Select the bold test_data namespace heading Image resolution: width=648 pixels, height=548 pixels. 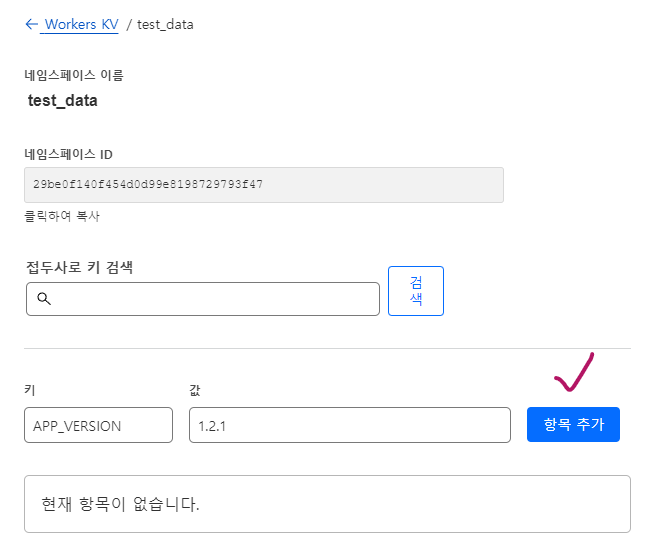click(62, 100)
